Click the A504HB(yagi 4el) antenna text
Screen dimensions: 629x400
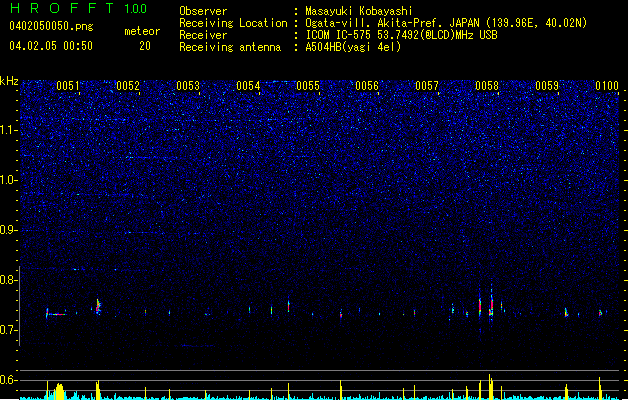click(353, 47)
